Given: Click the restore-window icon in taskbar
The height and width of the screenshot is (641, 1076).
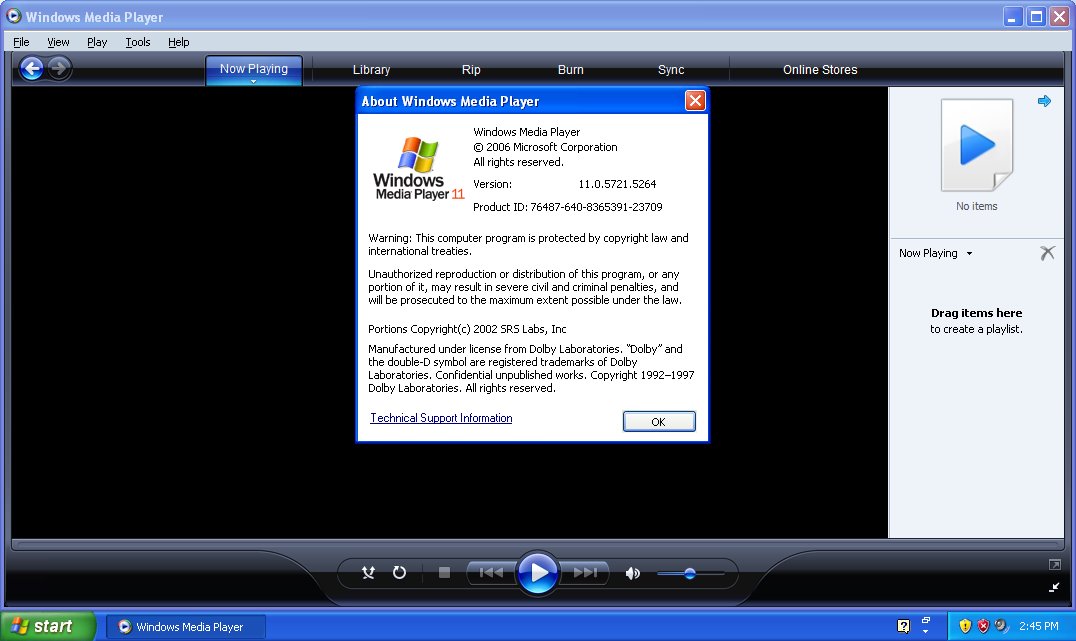Looking at the screenshot, I should pos(926,620).
